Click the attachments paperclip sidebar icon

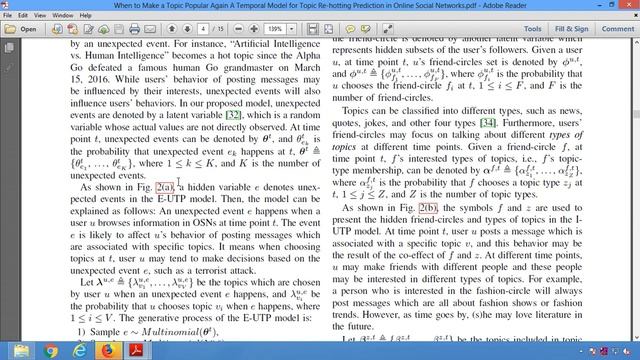point(9,67)
